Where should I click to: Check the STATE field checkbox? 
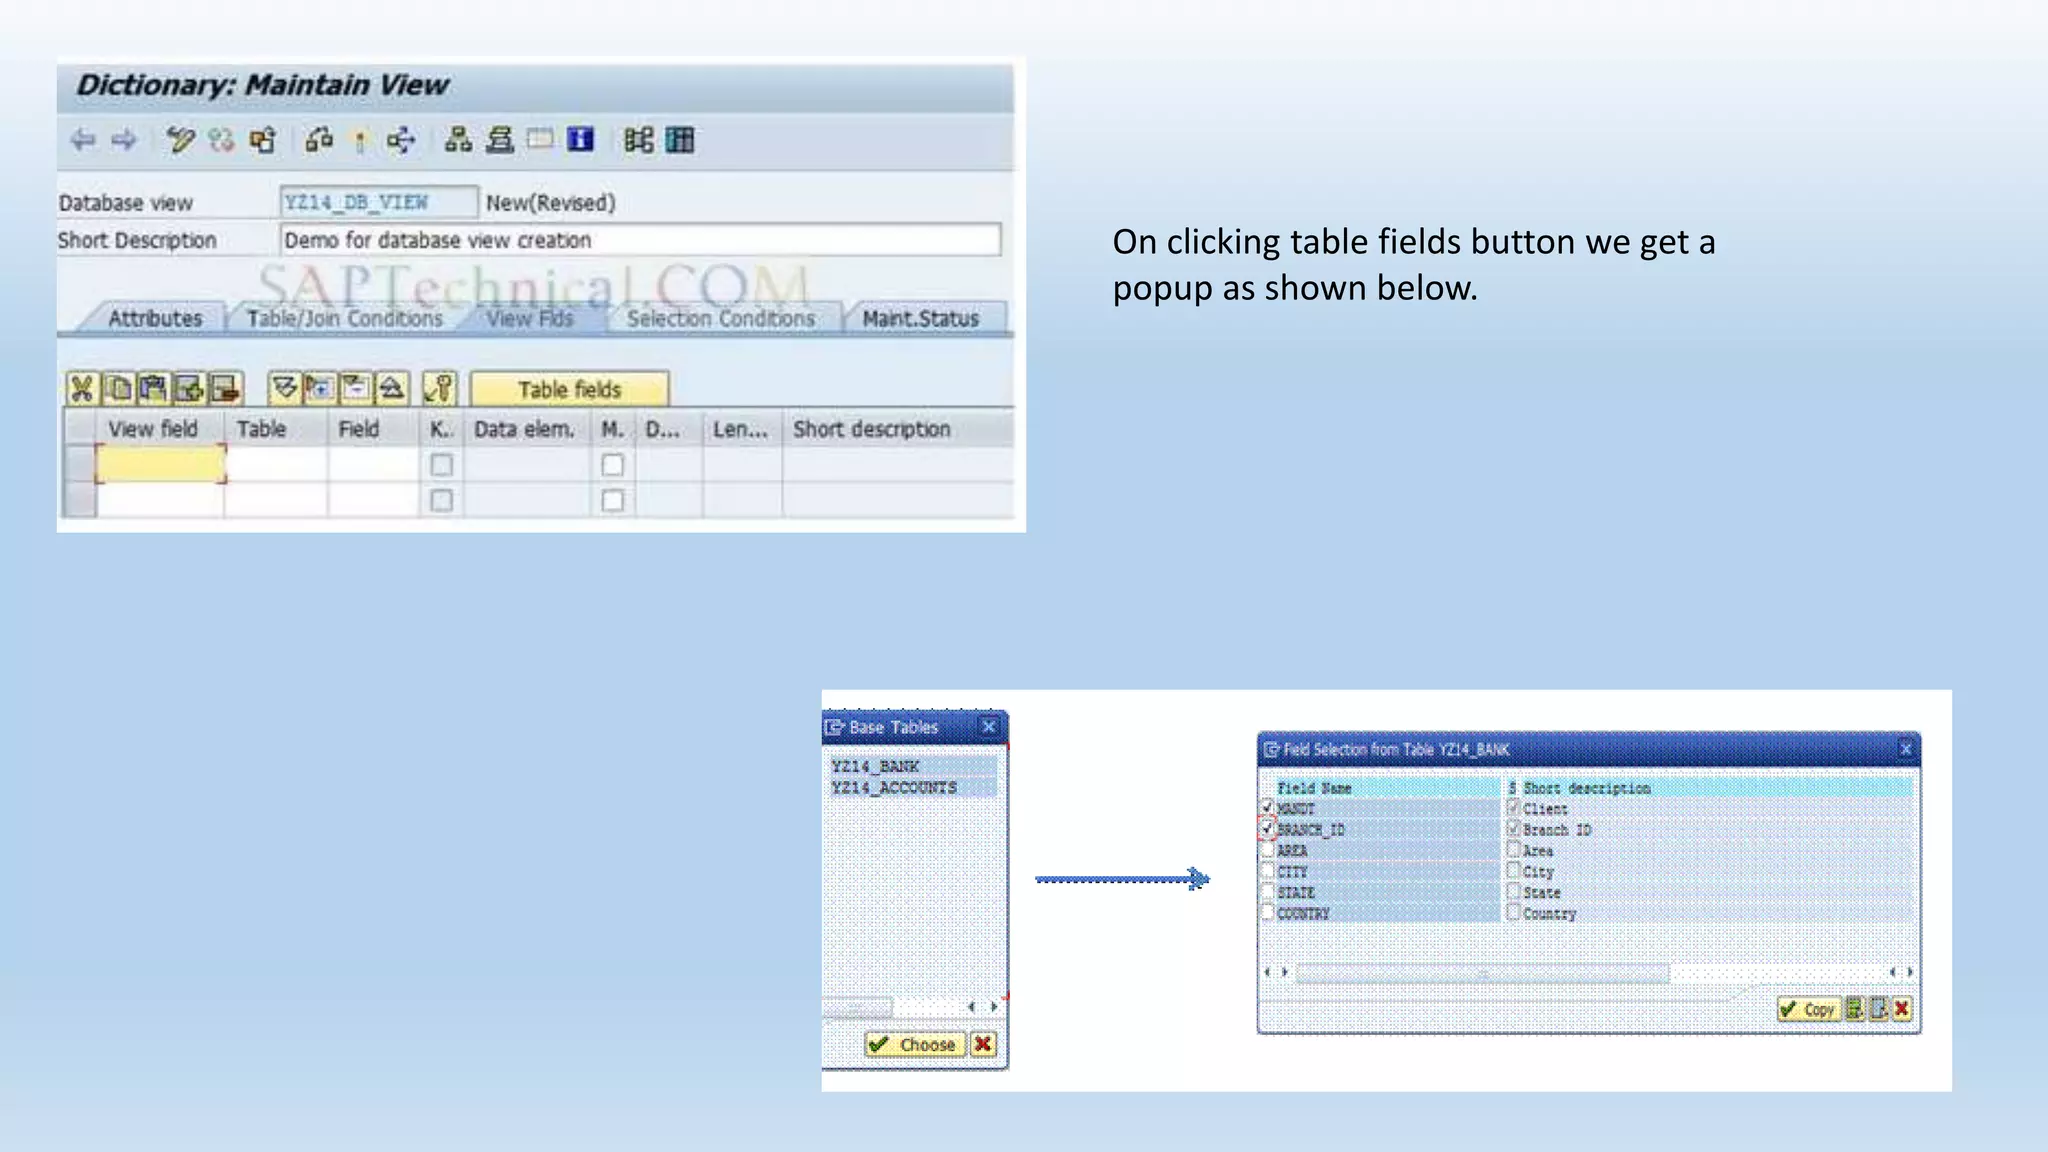[x=1268, y=892]
